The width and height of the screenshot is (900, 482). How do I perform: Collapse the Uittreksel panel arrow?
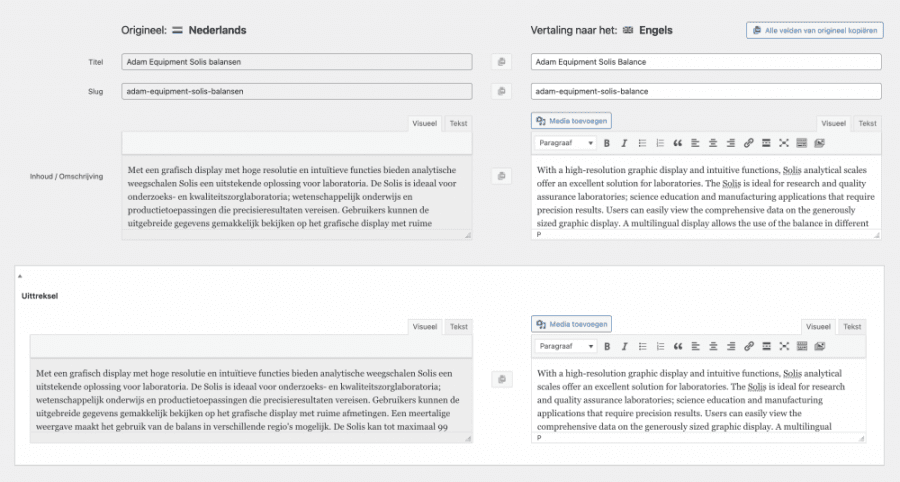[20, 276]
